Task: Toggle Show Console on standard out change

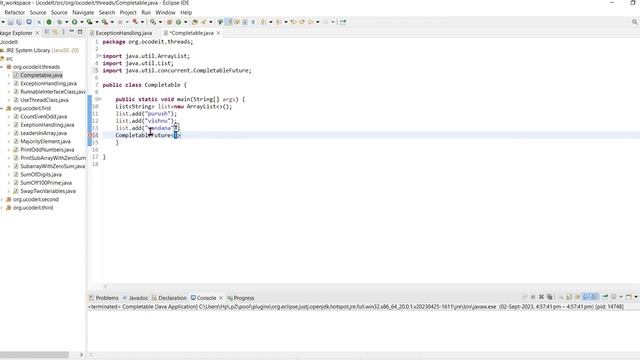Action: click(586, 297)
